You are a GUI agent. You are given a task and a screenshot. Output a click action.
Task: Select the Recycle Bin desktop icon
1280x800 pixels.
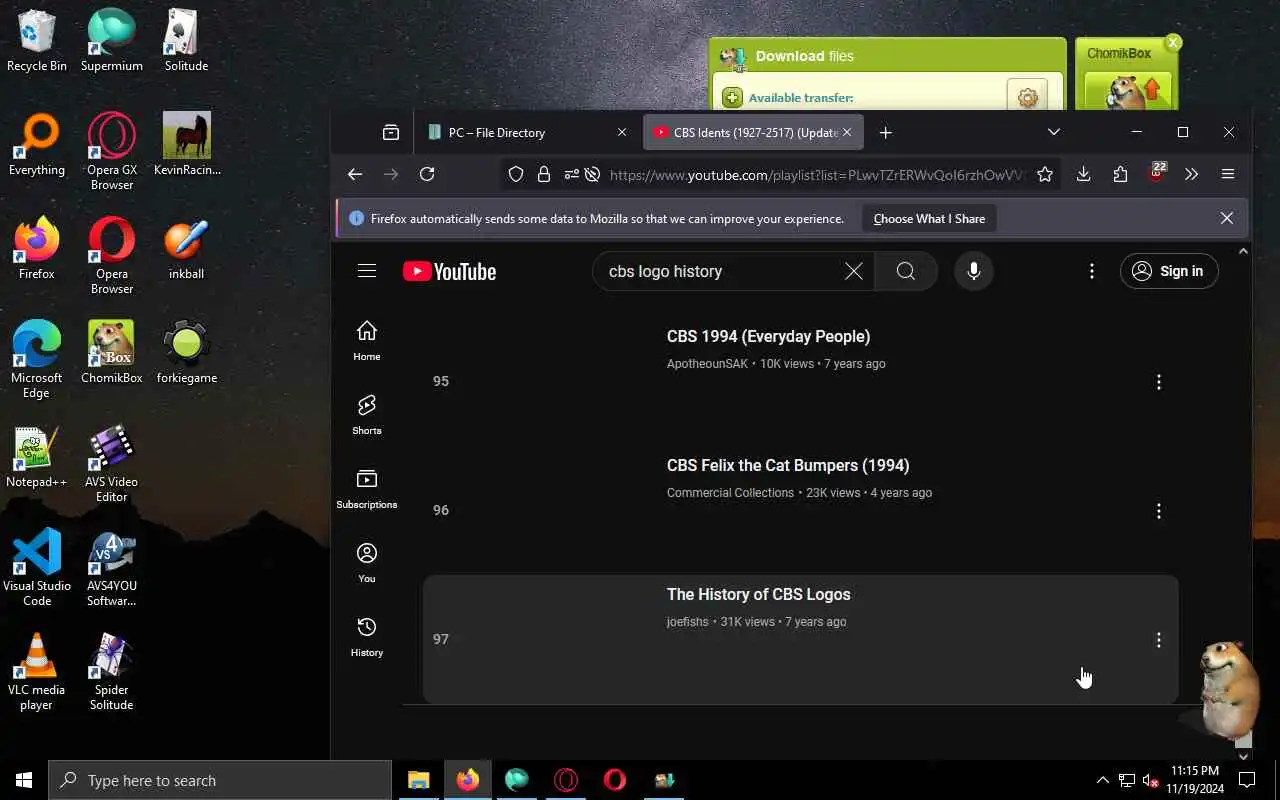point(37,41)
